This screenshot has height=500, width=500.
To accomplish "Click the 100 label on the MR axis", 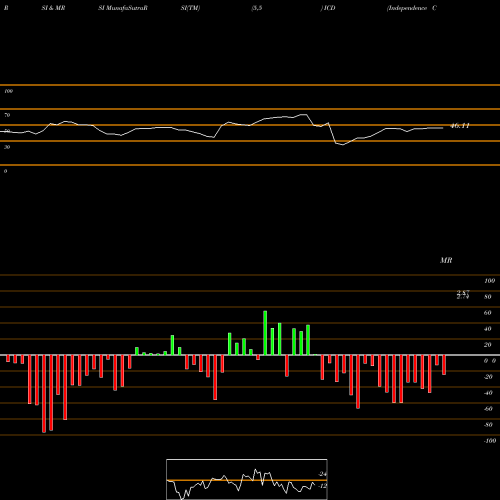I will (x=489, y=281).
